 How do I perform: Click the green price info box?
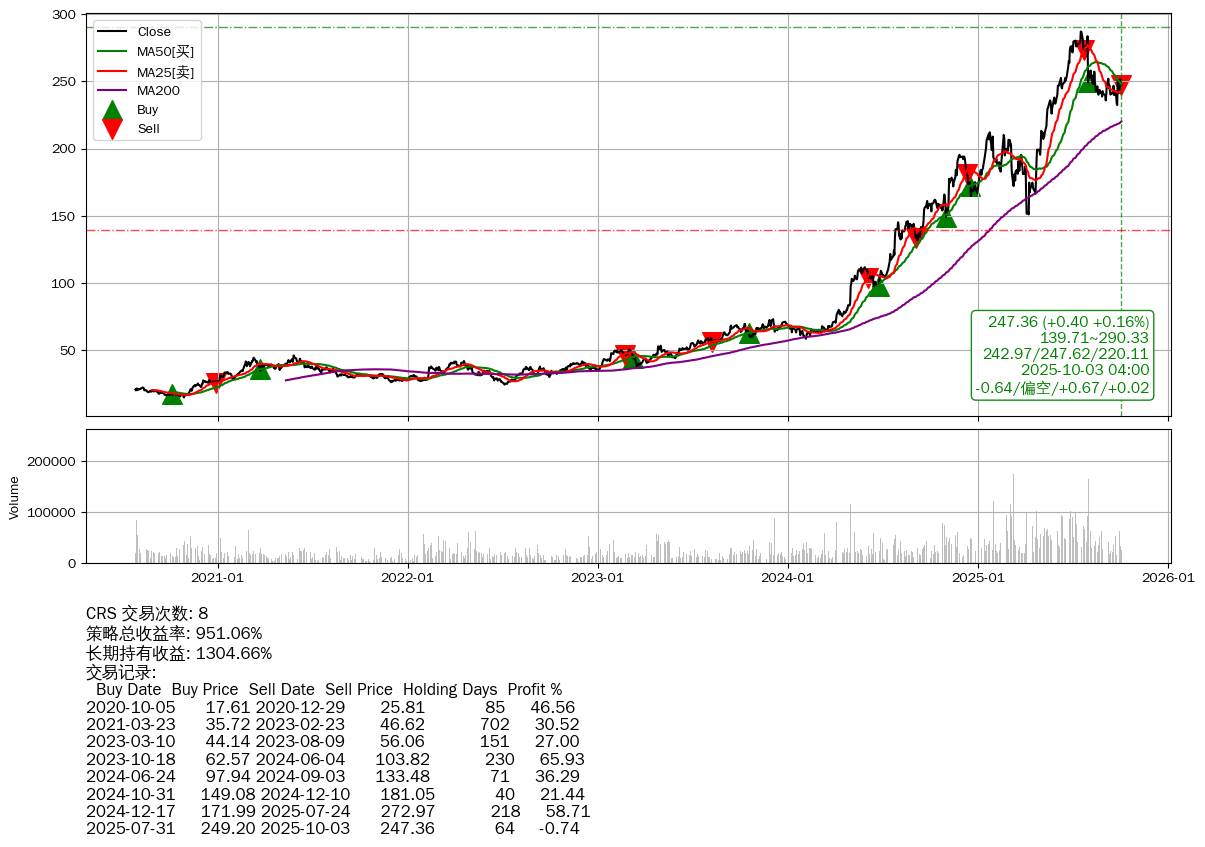coord(1061,355)
